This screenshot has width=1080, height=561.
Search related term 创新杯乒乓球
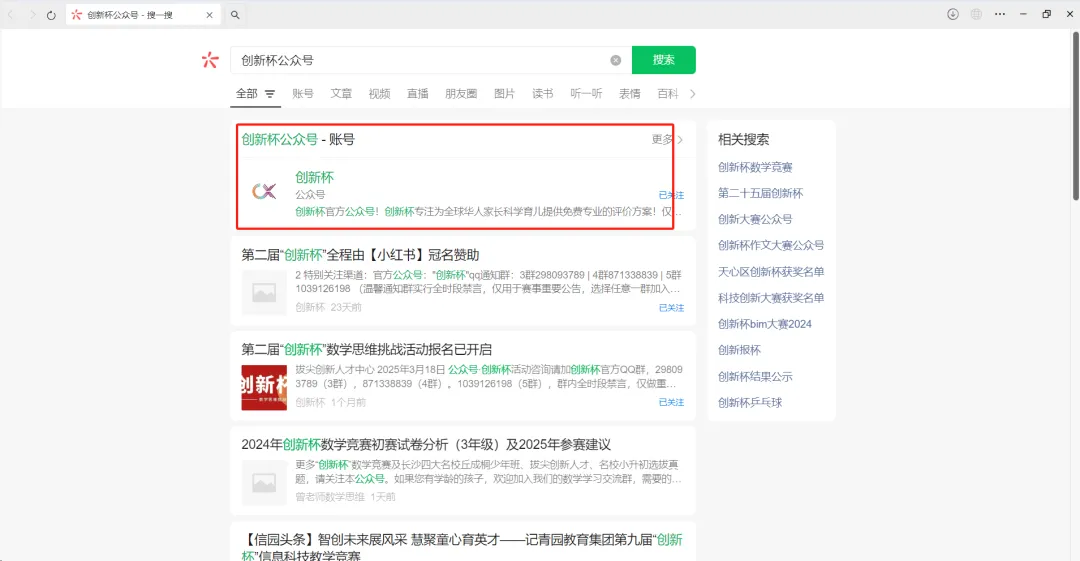(x=749, y=402)
